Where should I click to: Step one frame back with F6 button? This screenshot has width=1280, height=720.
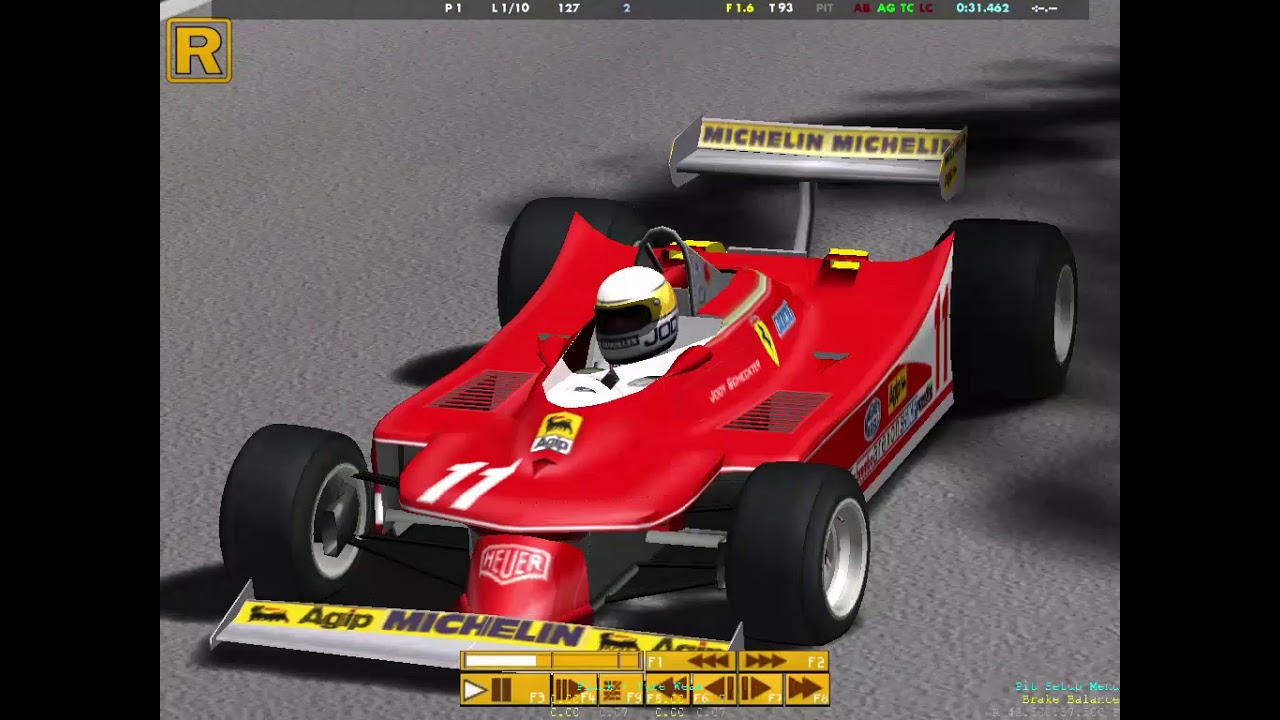click(714, 689)
